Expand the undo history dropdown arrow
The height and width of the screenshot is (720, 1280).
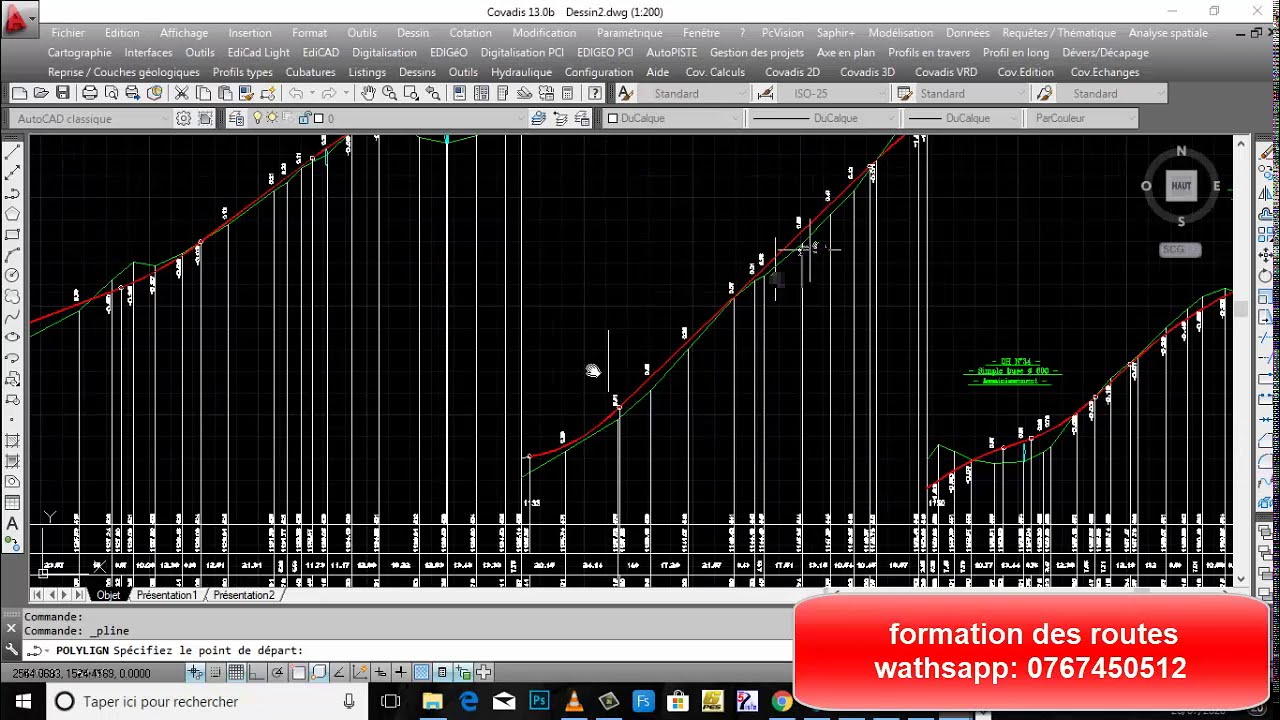click(312, 93)
